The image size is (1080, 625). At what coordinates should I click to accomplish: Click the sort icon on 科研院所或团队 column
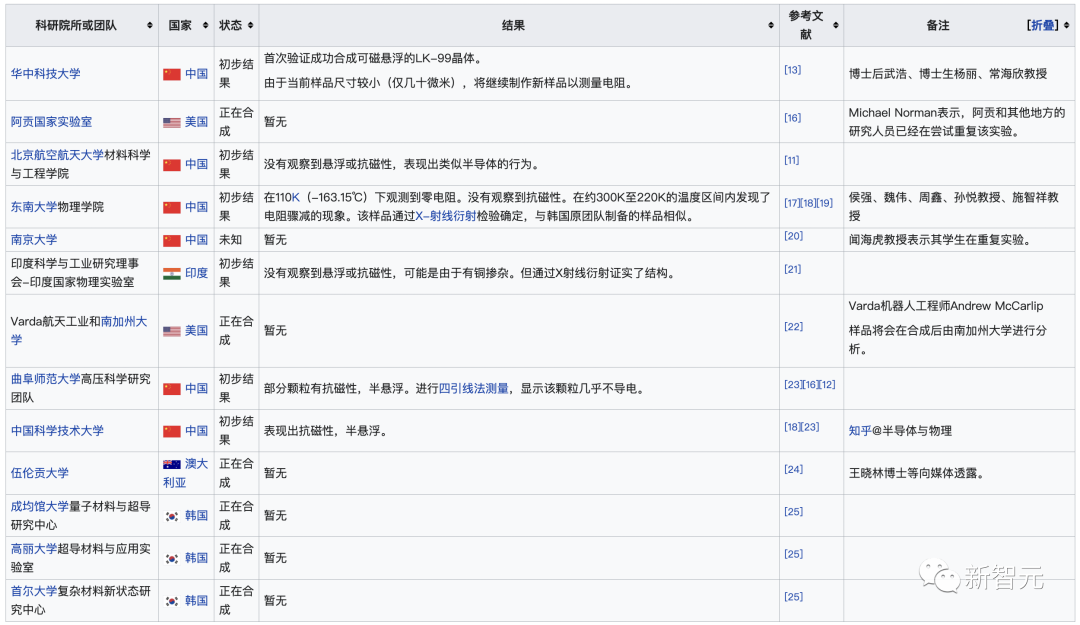point(150,25)
